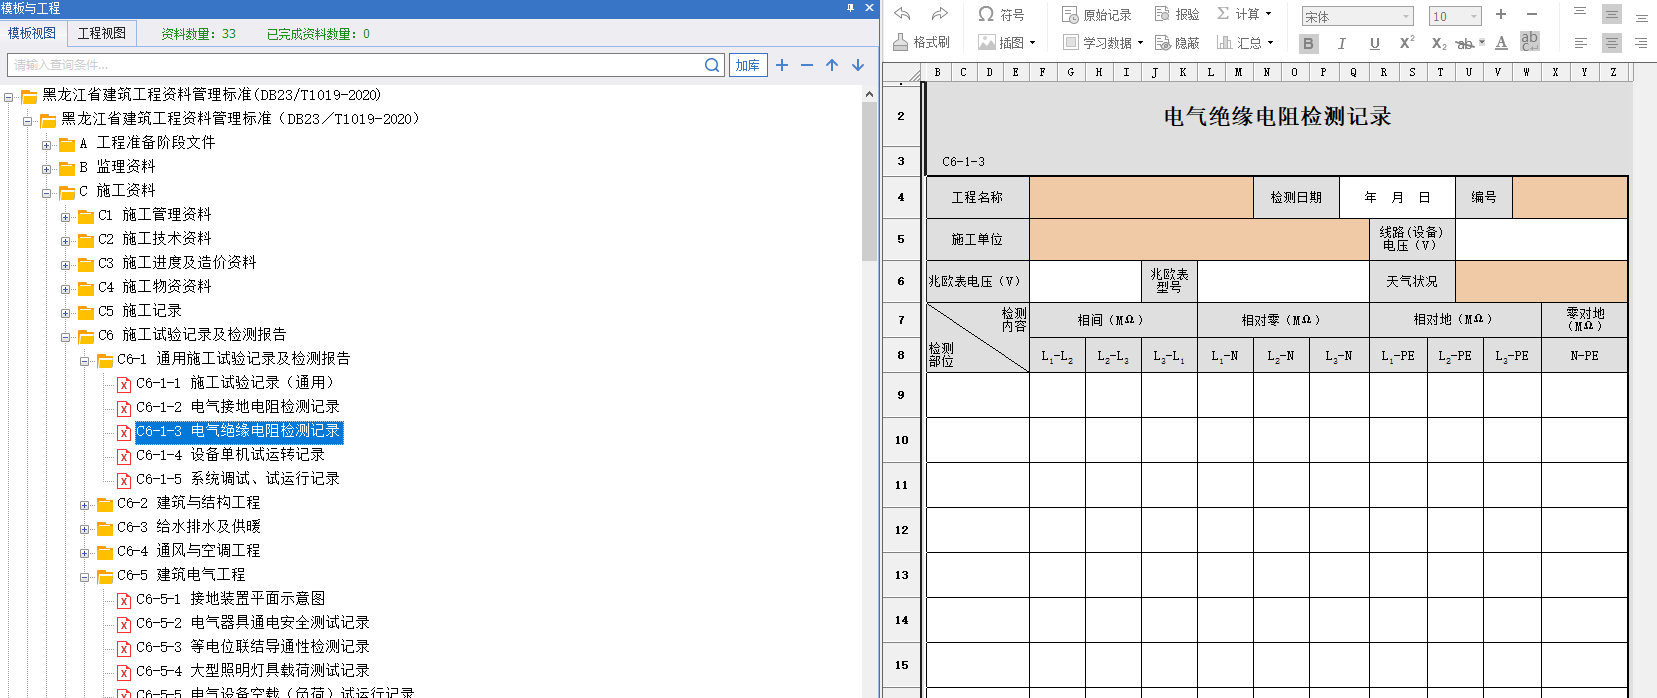Click the 工程名称 orange input cell
Viewport: 1657px width, 698px height.
[1141, 198]
